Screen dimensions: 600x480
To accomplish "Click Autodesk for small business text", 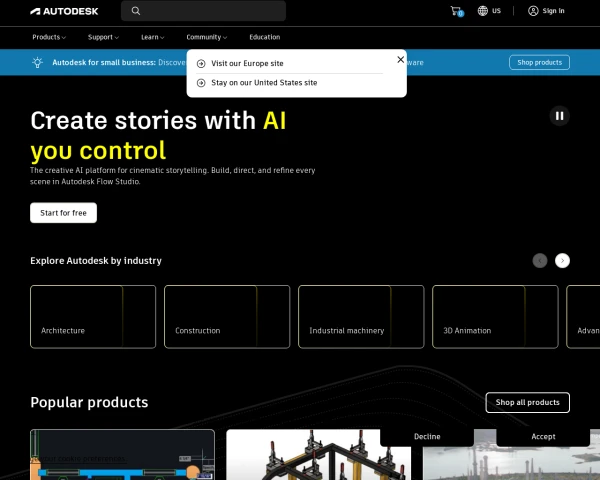I will click(104, 62).
